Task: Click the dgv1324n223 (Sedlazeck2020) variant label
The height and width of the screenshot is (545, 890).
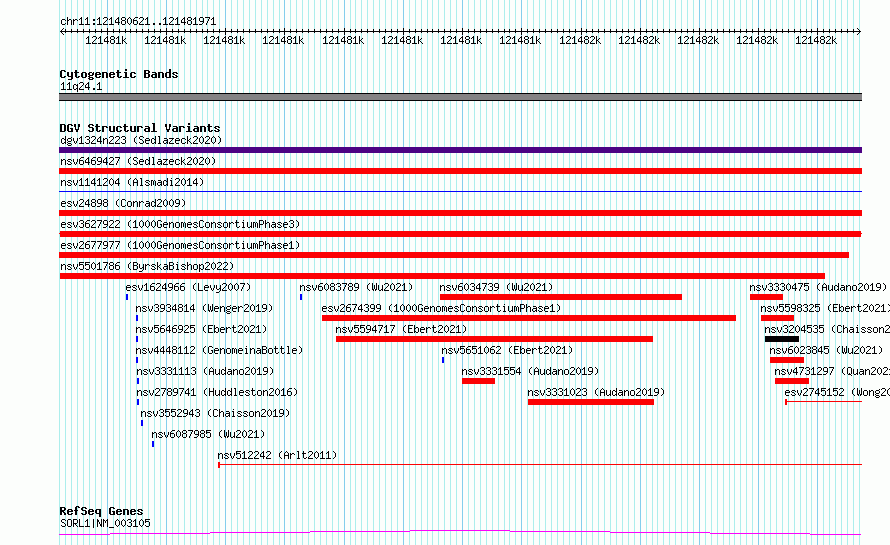Action: point(141,140)
